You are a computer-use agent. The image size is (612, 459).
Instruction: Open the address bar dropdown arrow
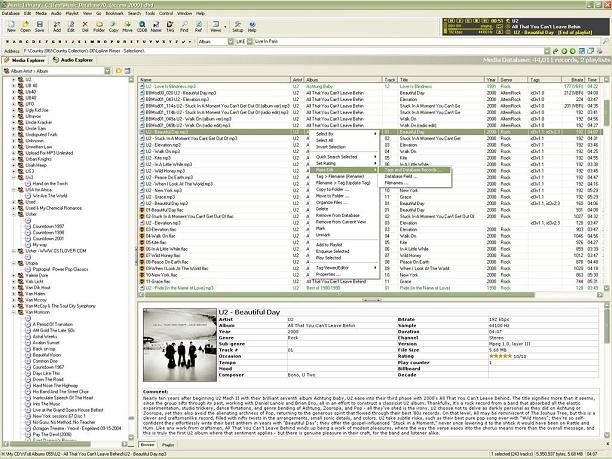[x=547, y=51]
